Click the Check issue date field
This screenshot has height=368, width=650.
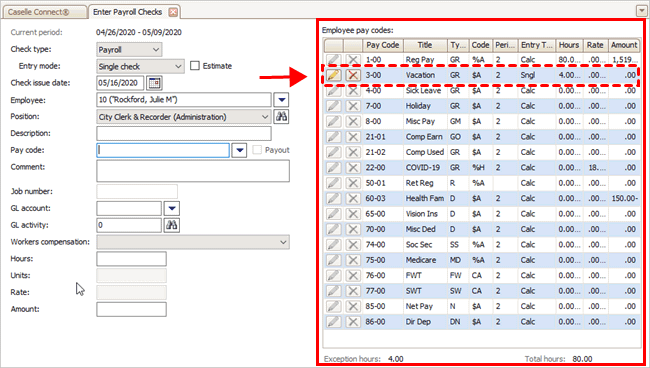120,83
